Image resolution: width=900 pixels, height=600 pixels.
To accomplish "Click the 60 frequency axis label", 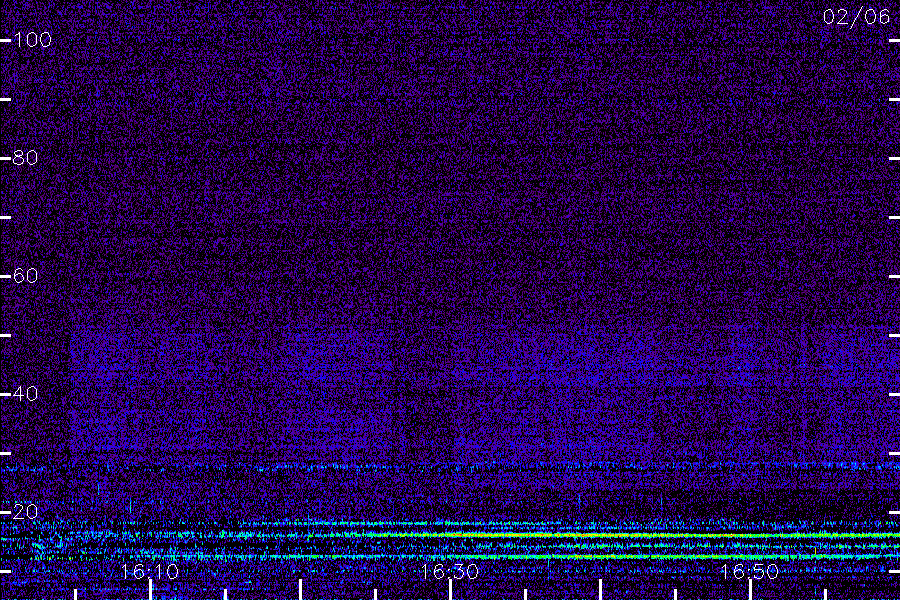I will pos(25,276).
